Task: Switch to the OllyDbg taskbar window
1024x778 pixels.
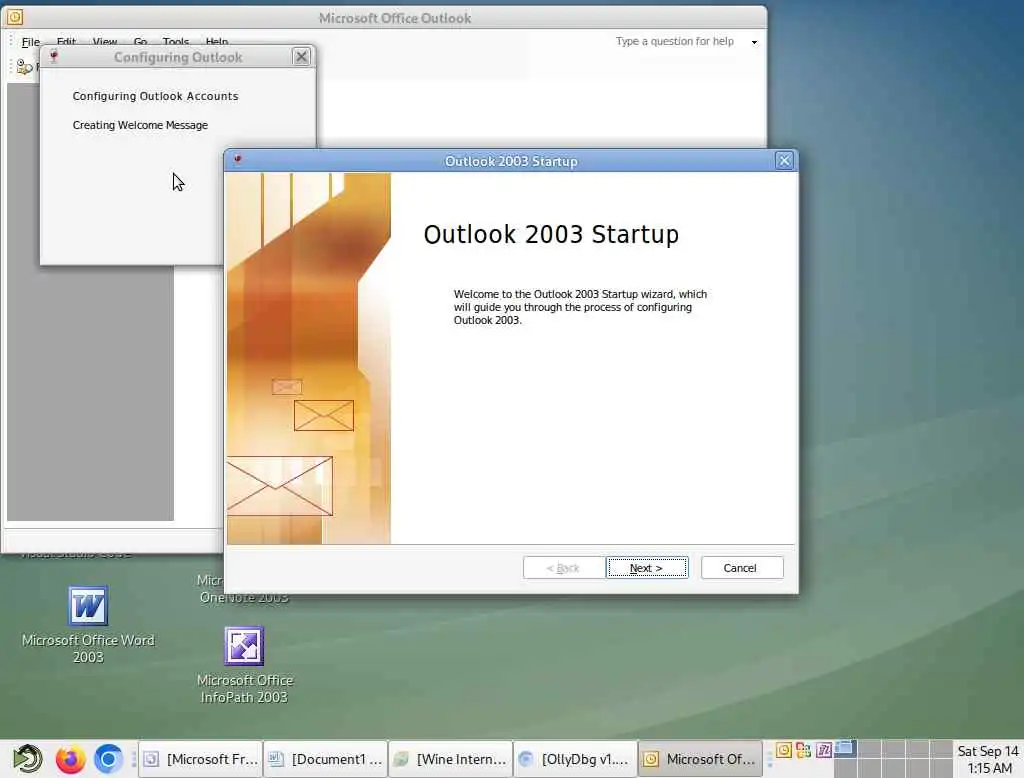Action: coord(575,759)
